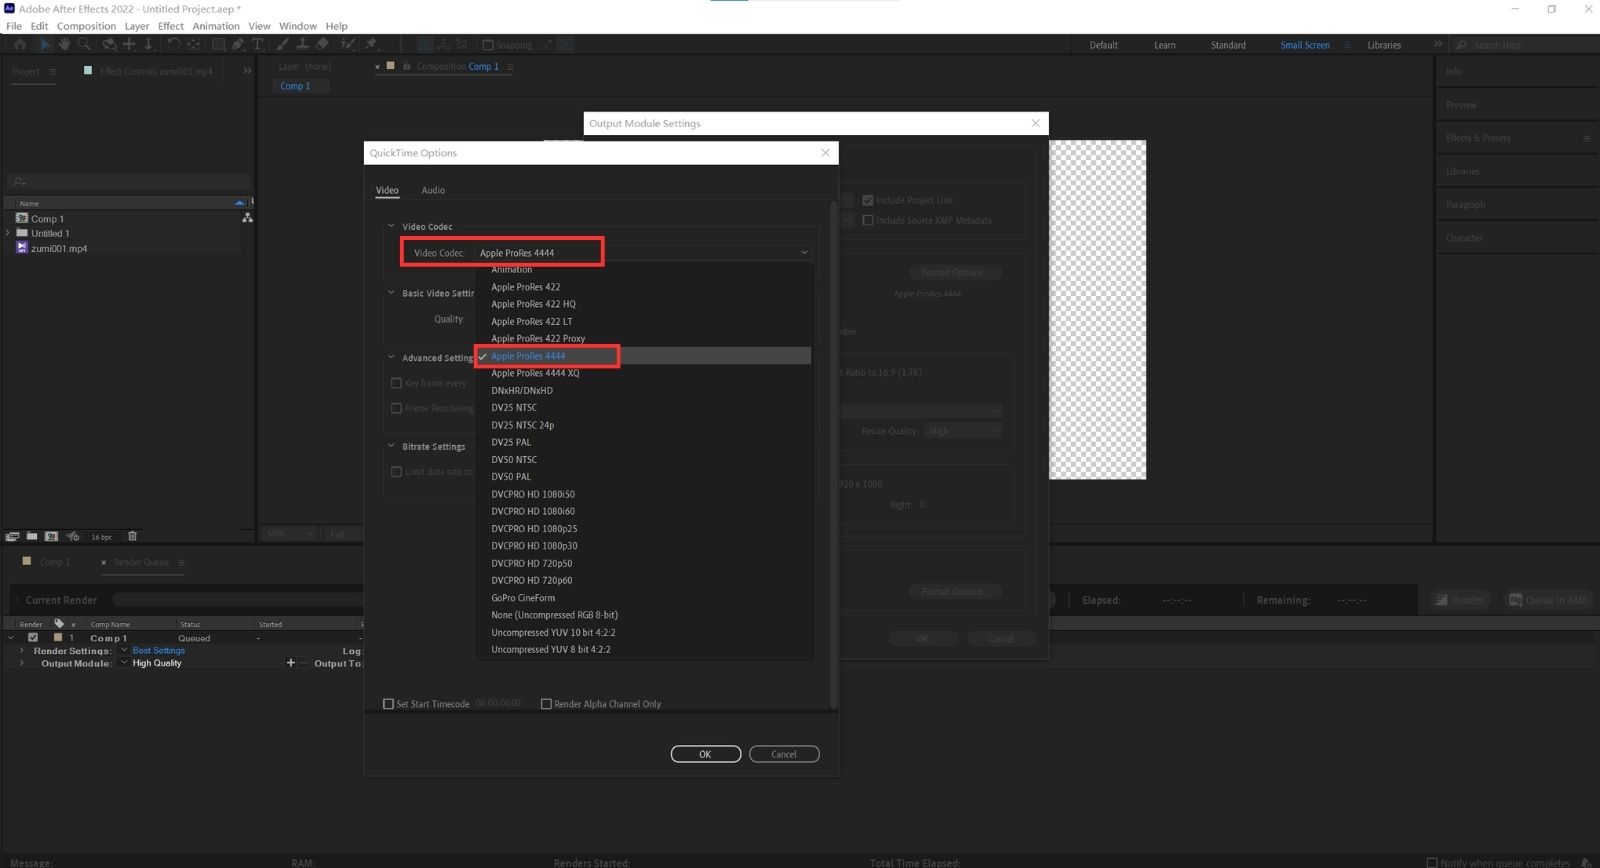
Task: Add output module with plus icon
Action: coord(291,663)
